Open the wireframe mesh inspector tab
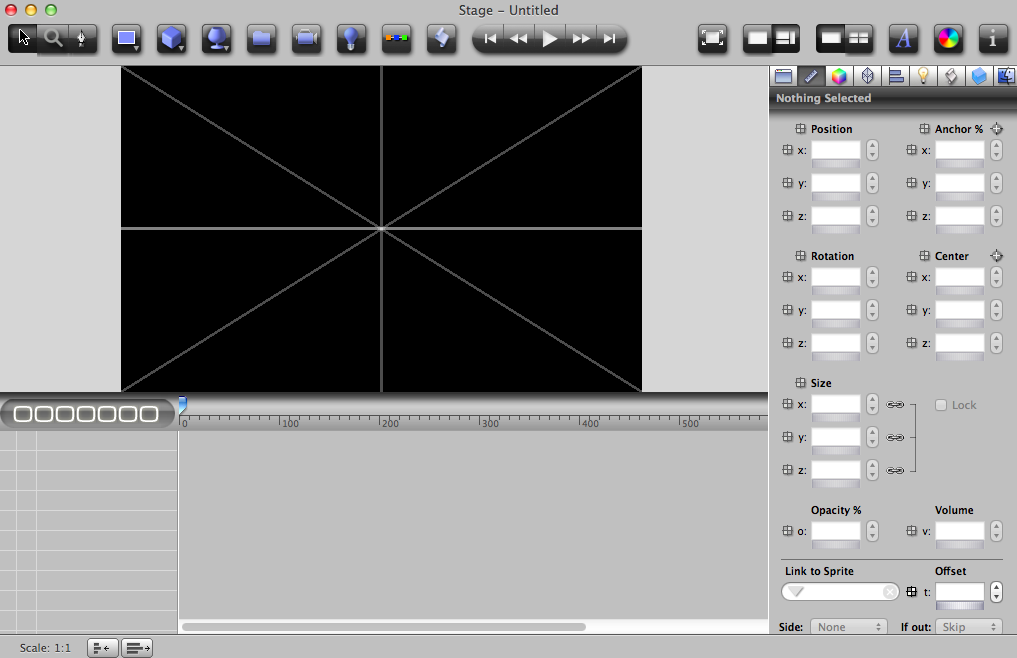Viewport: 1017px width, 658px height. pyautogui.click(x=867, y=77)
